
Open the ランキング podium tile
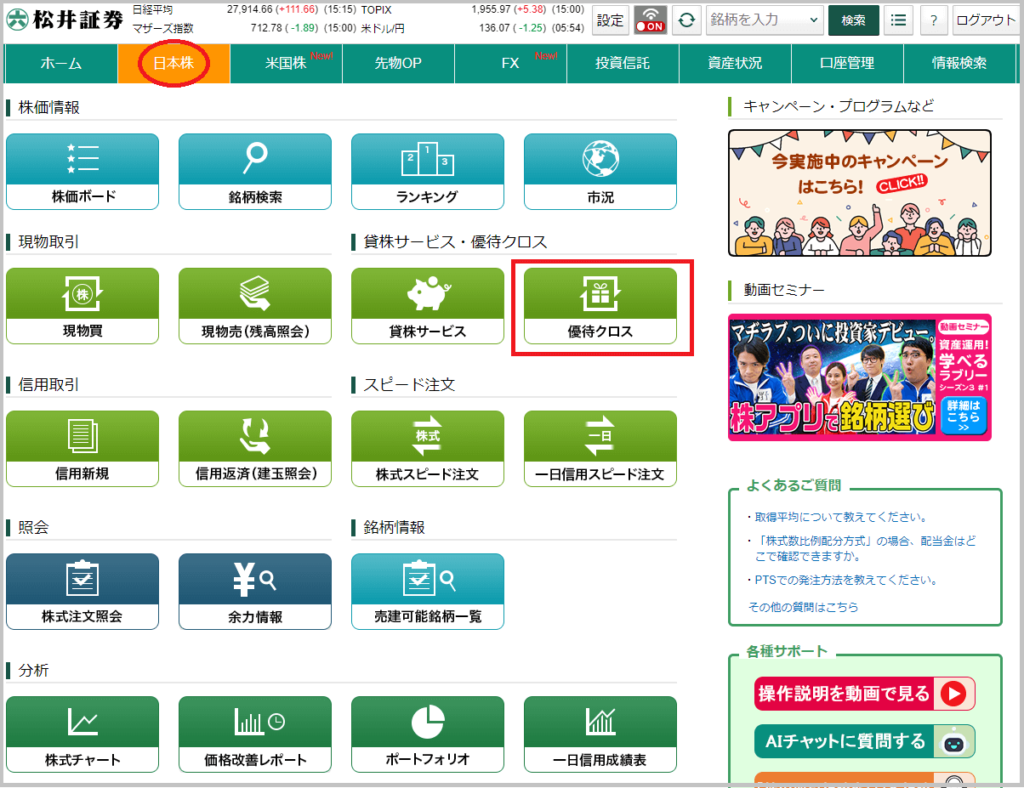427,171
